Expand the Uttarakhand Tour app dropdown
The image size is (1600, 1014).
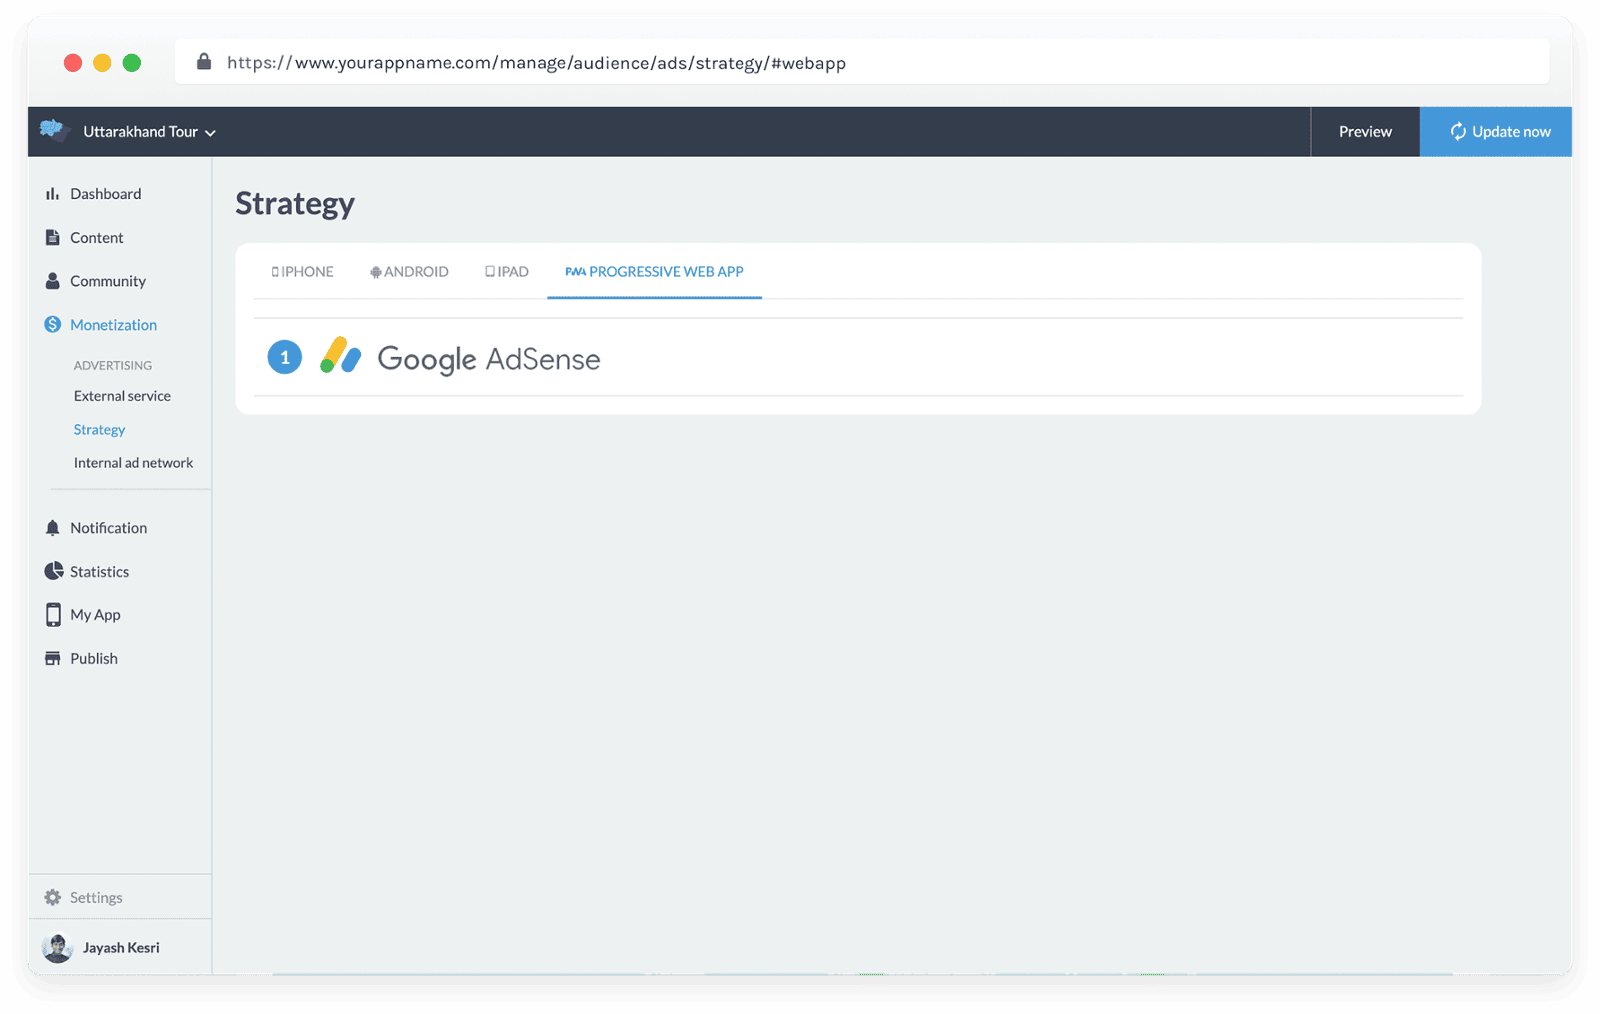coord(149,132)
